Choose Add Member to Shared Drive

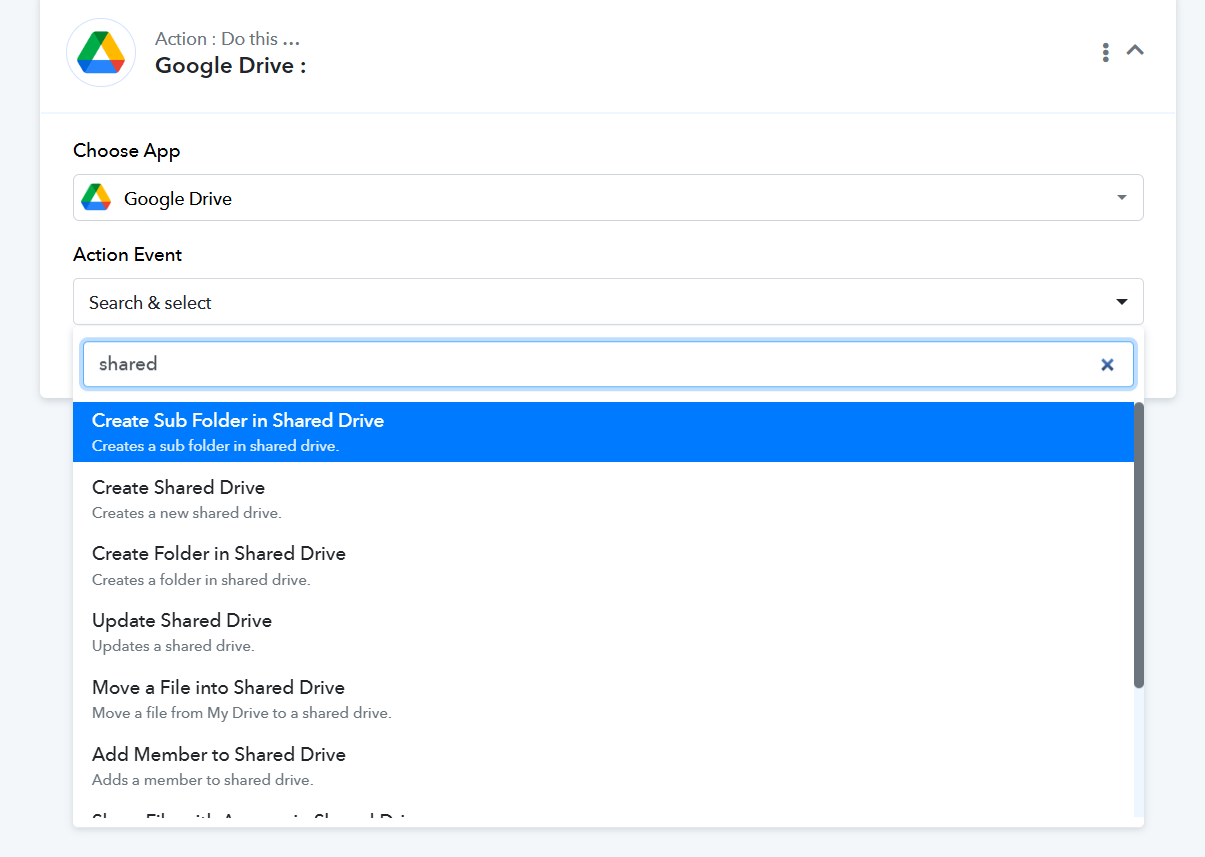(x=603, y=766)
